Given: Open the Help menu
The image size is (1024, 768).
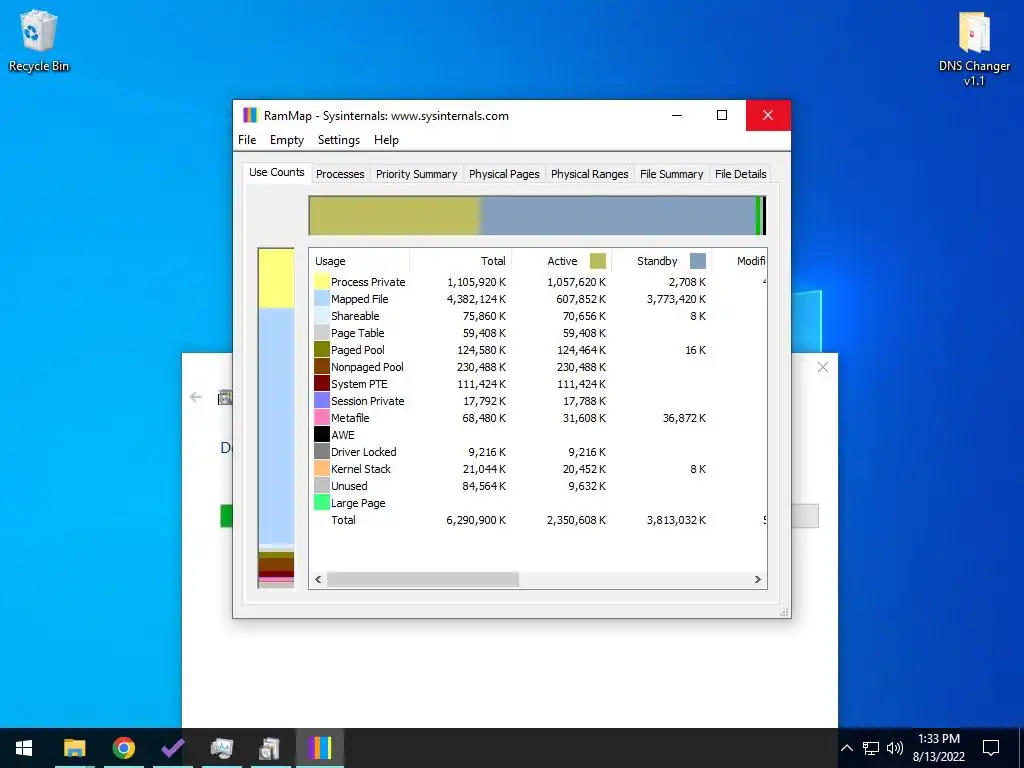Looking at the screenshot, I should [x=386, y=140].
